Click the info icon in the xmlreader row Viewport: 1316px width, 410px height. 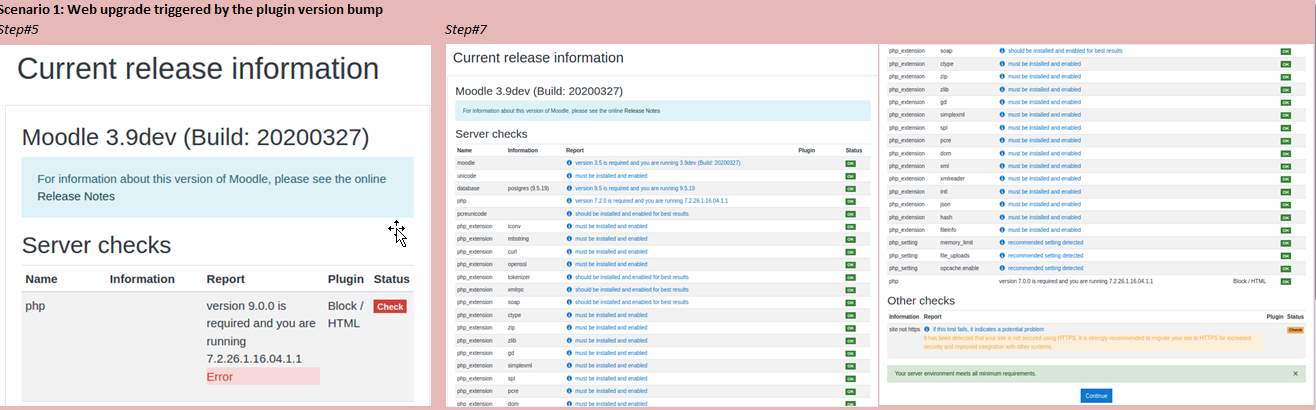pos(1002,179)
